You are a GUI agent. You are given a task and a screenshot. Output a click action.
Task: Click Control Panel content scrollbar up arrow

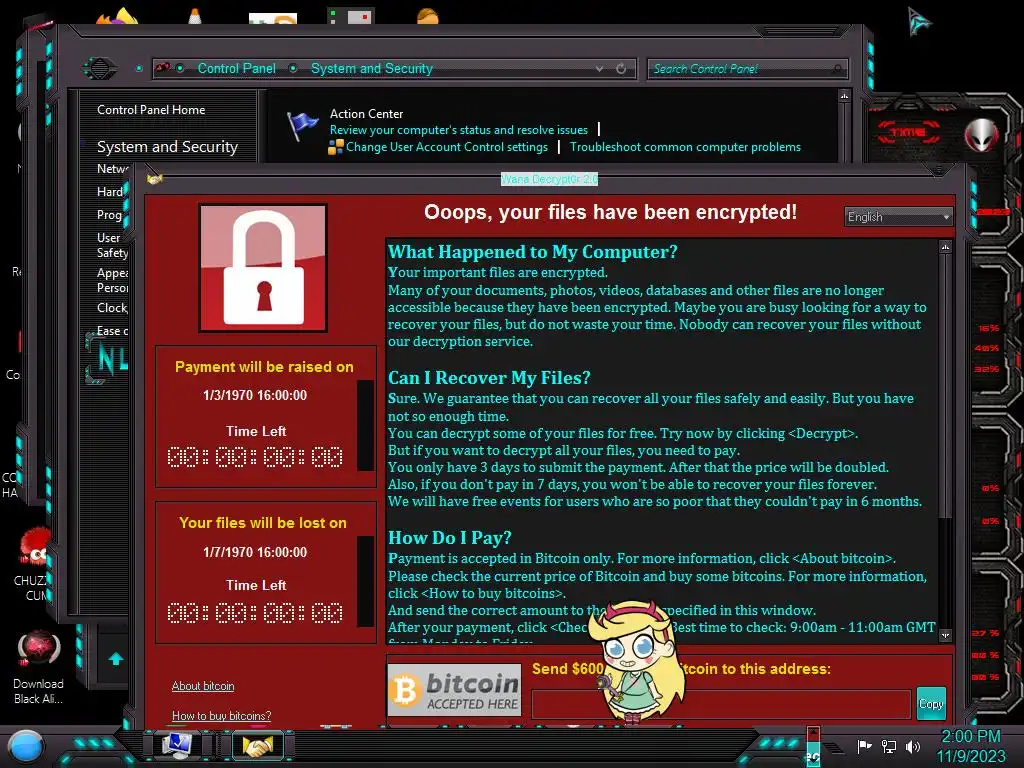tap(844, 96)
